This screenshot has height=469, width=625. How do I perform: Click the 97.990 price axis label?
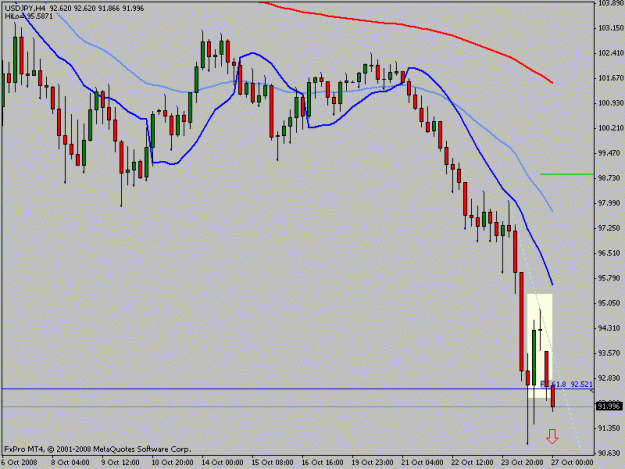coord(610,203)
